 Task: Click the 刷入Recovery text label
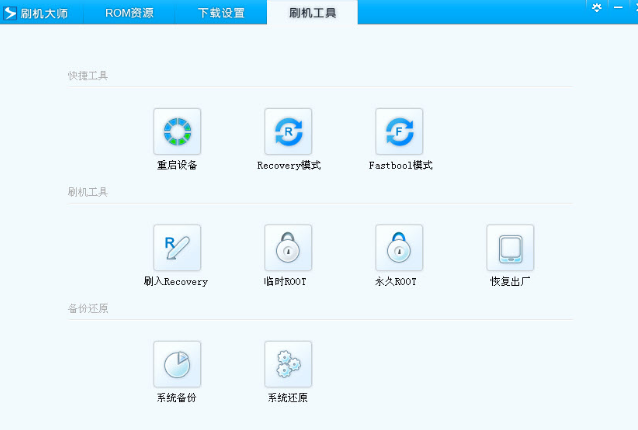click(x=176, y=282)
